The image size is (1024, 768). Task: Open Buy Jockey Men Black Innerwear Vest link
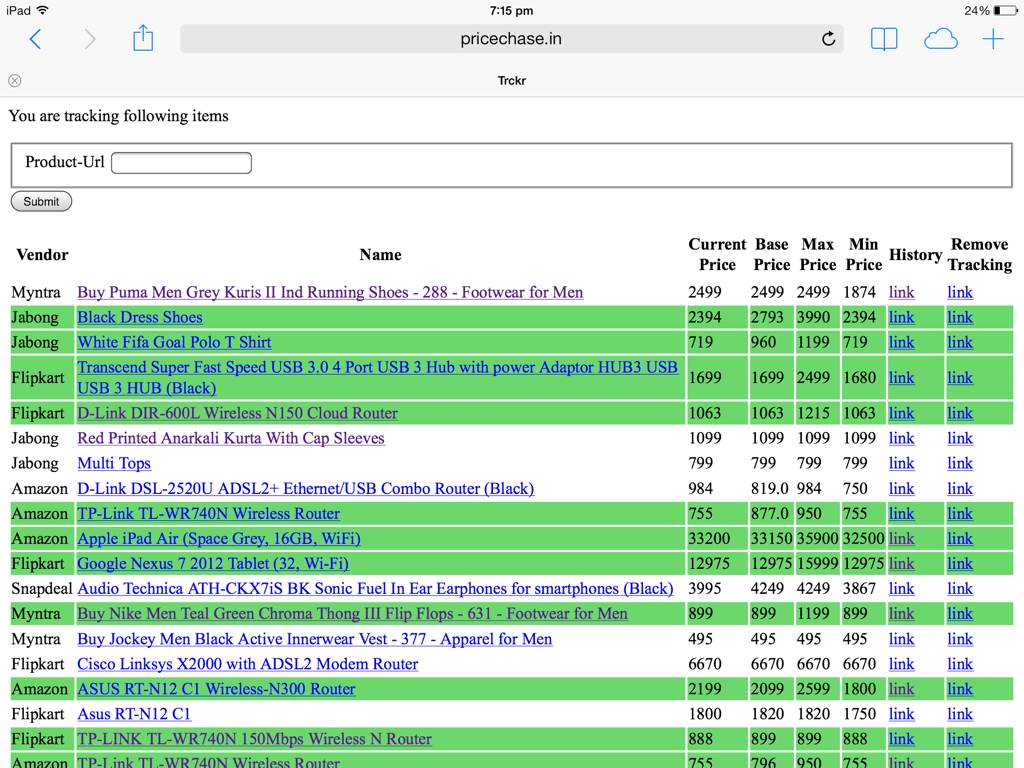(x=314, y=639)
